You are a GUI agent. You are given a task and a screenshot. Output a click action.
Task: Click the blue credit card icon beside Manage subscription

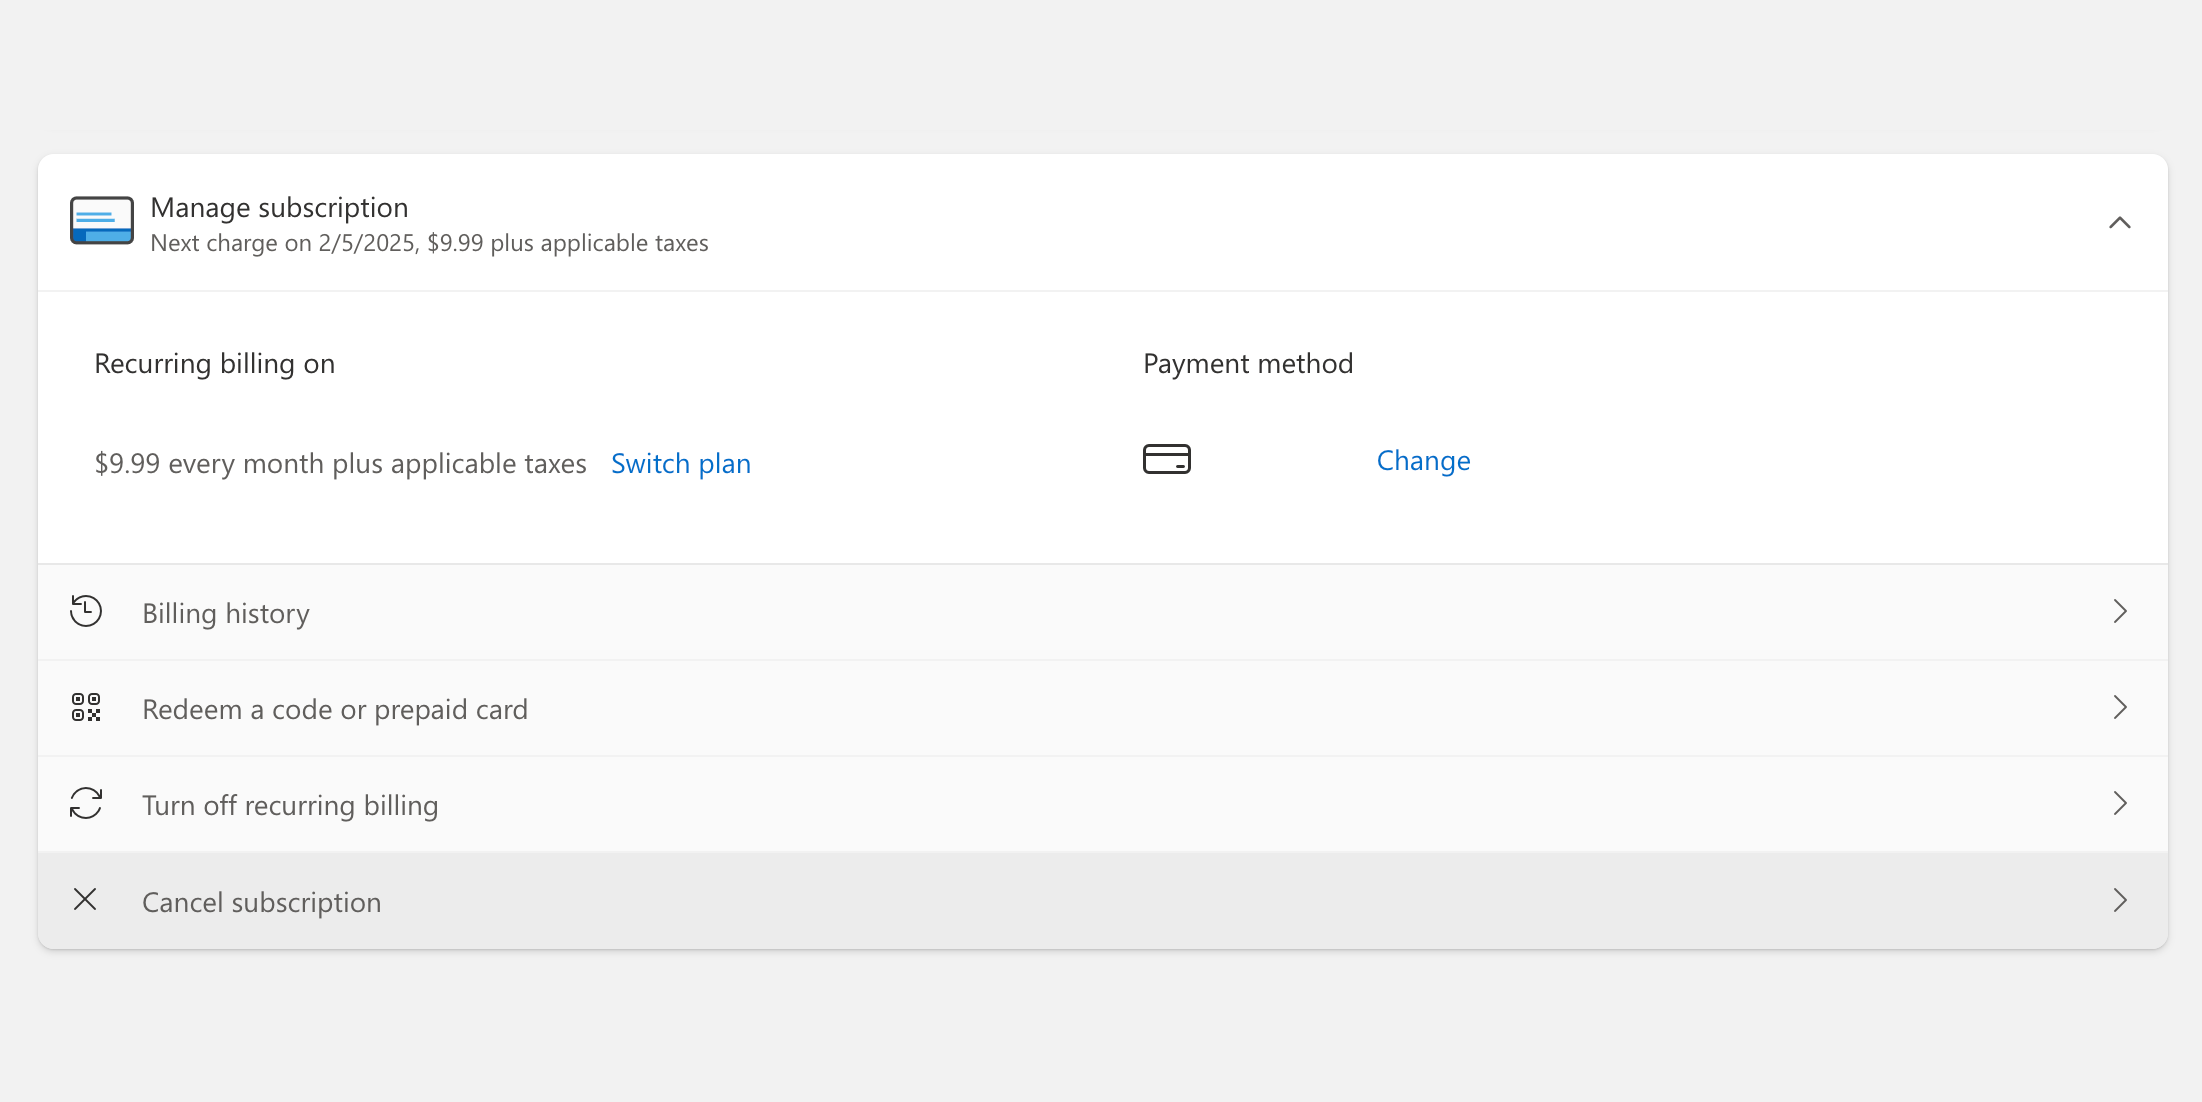click(x=101, y=221)
